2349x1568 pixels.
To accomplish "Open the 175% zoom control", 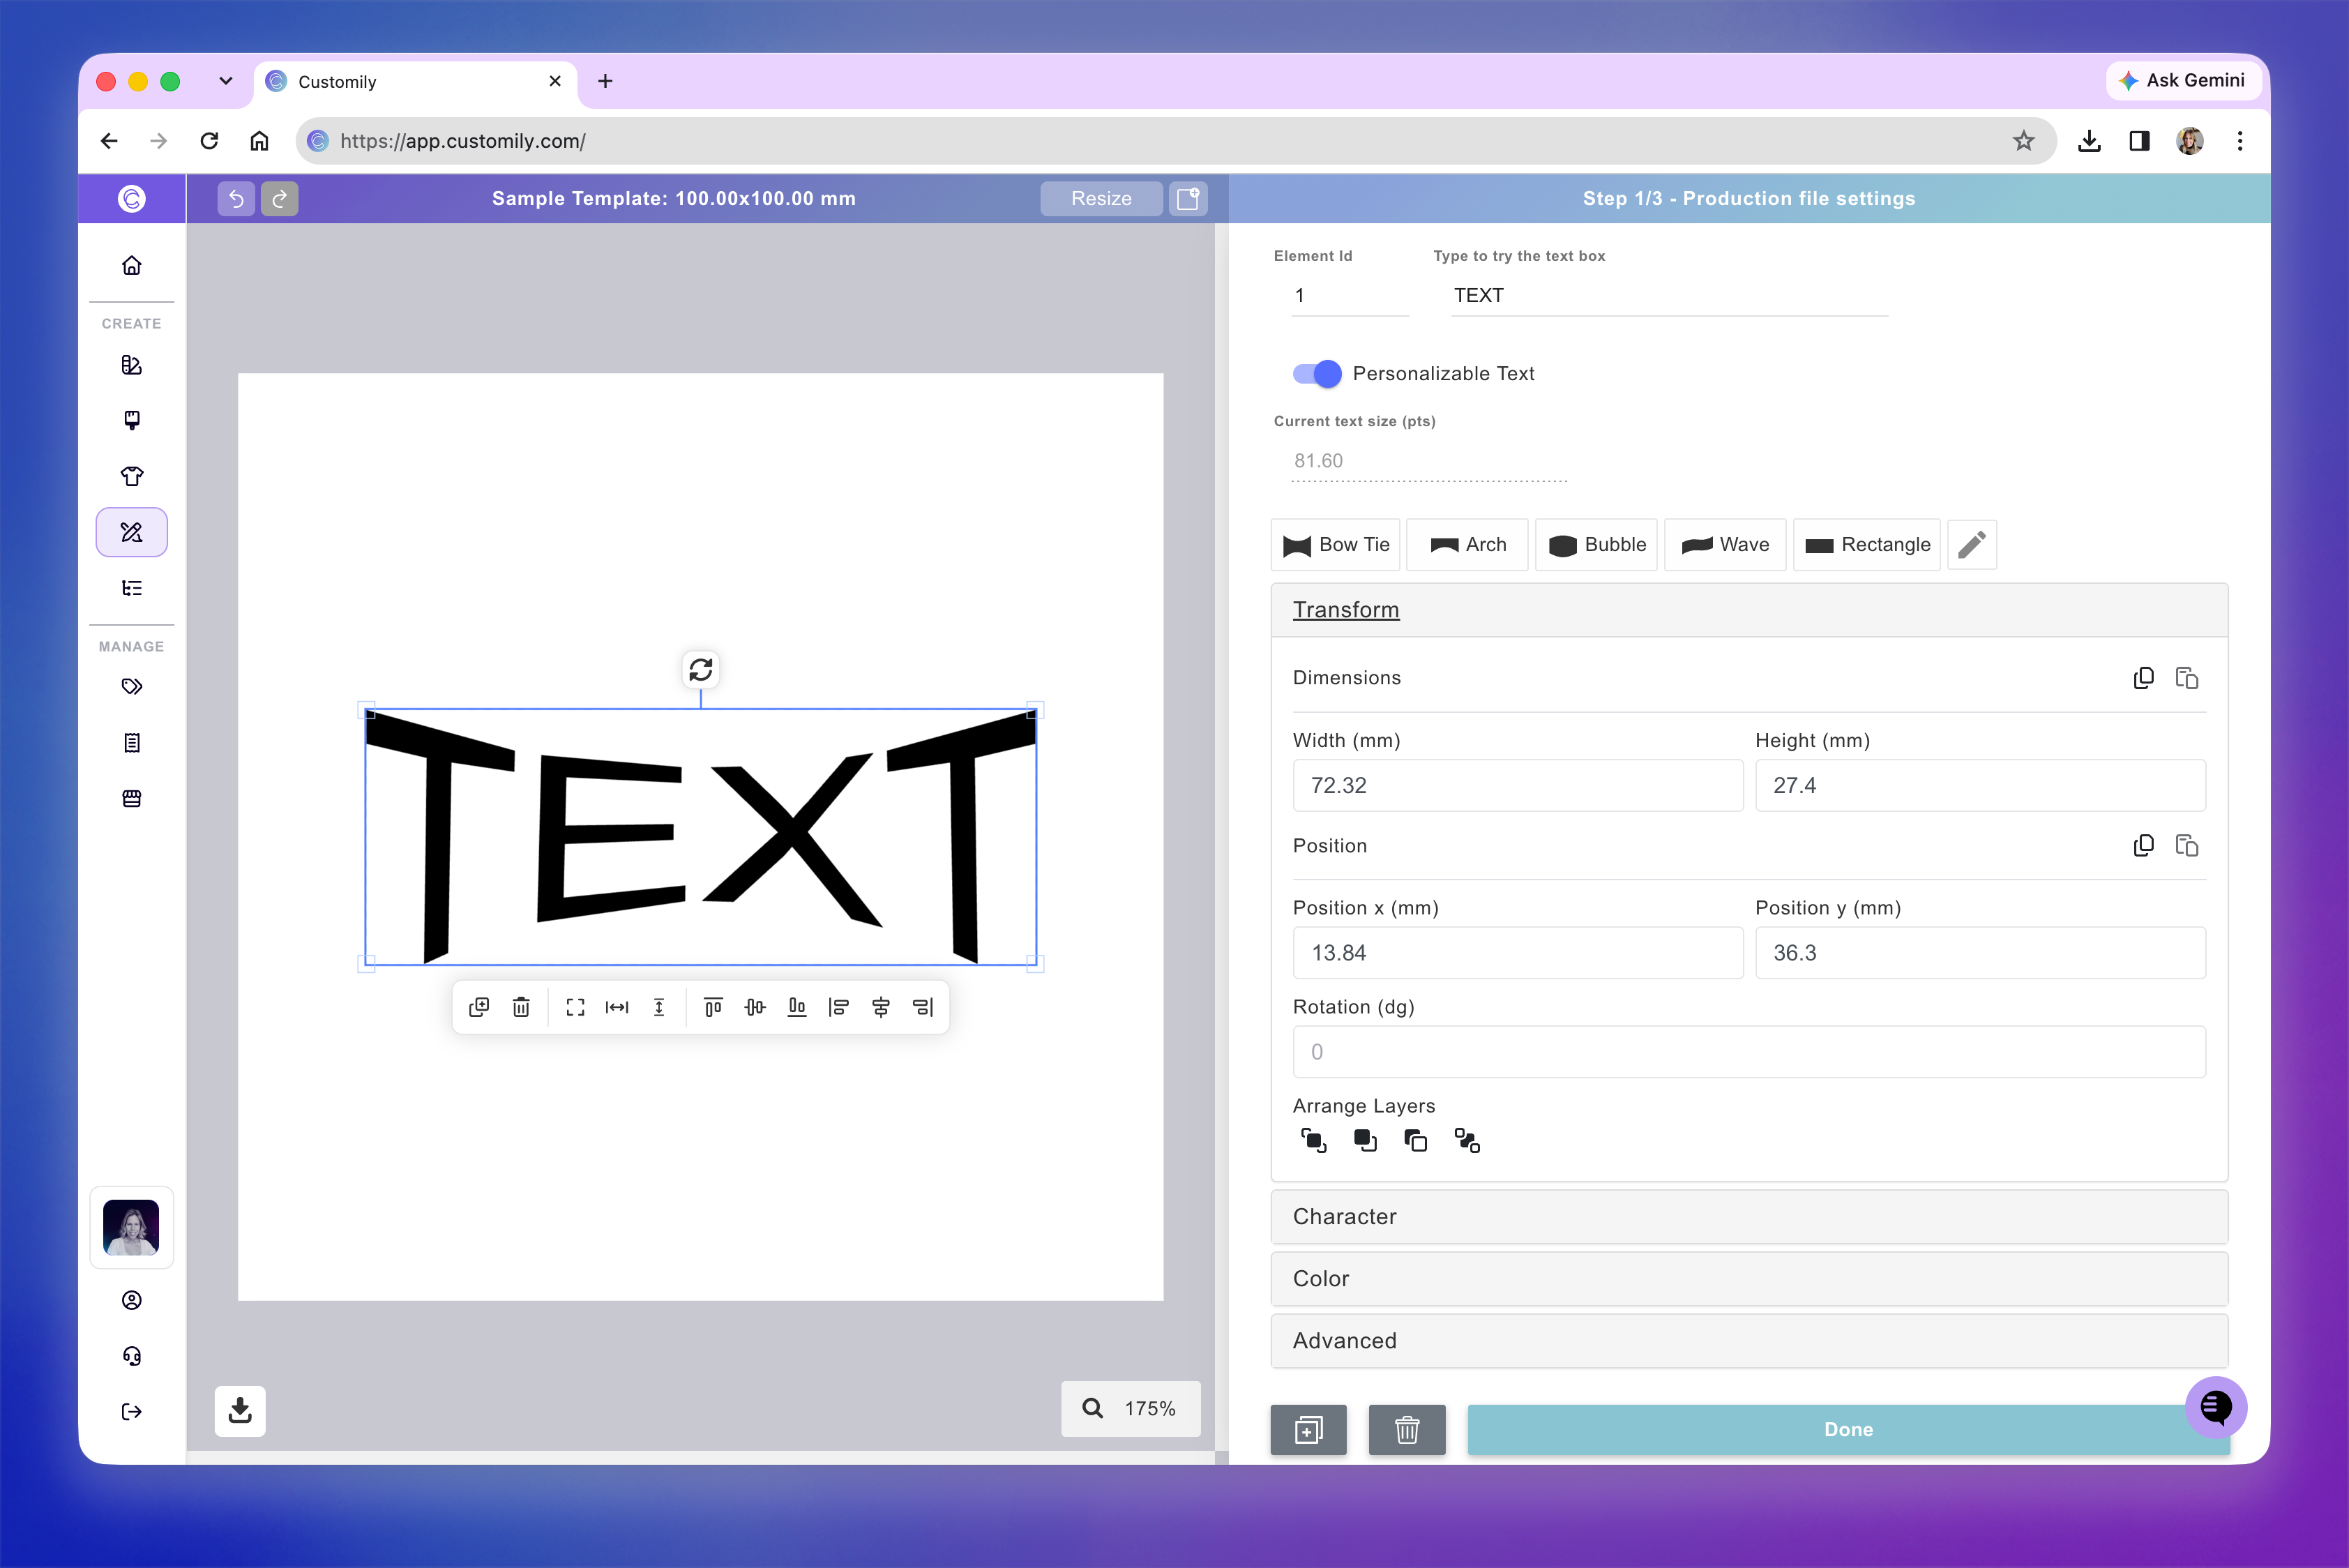I will pos(1131,1409).
